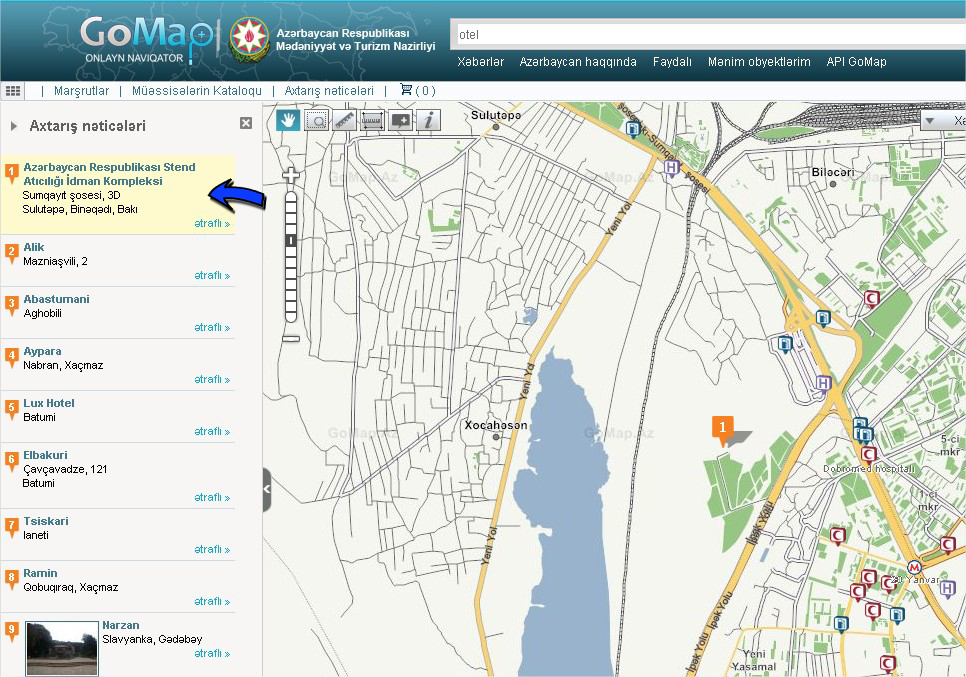Activate the zoom-to-area selection tool

pos(316,120)
